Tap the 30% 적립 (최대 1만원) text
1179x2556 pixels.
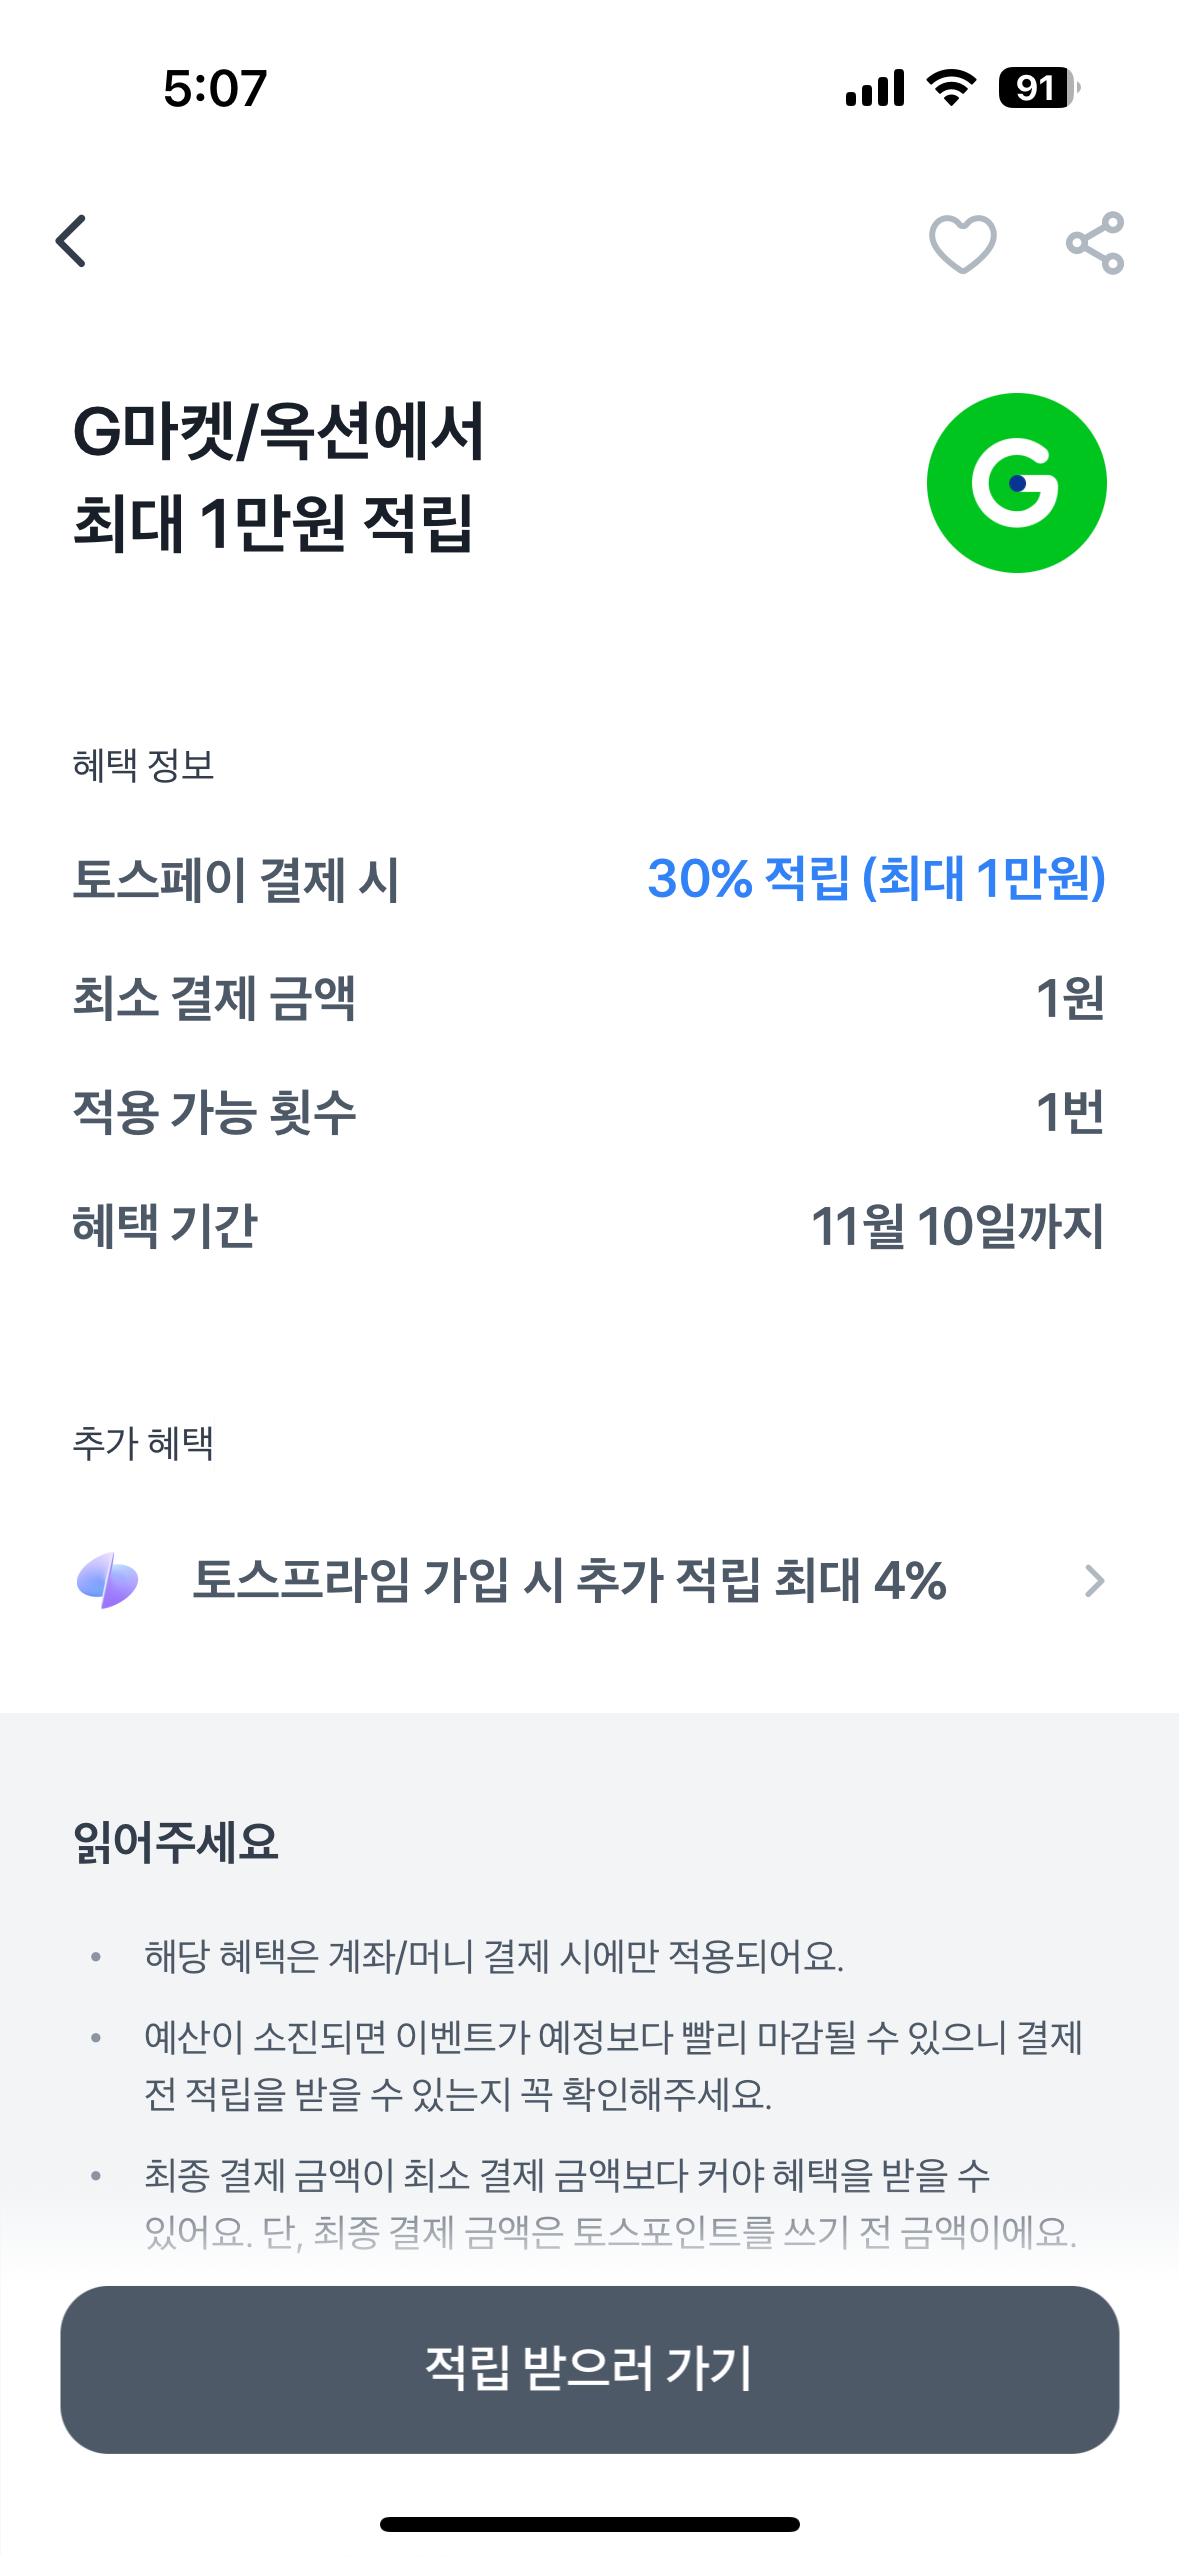876,879
